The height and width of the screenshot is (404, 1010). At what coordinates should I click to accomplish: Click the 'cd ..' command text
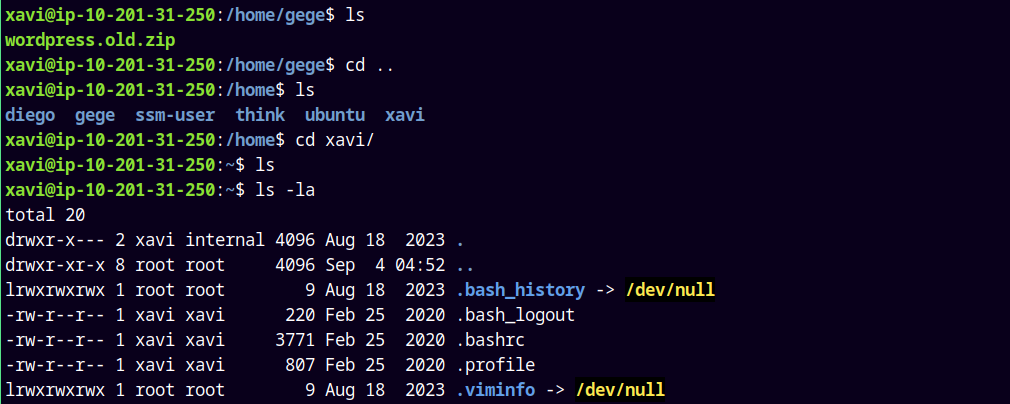(x=370, y=65)
